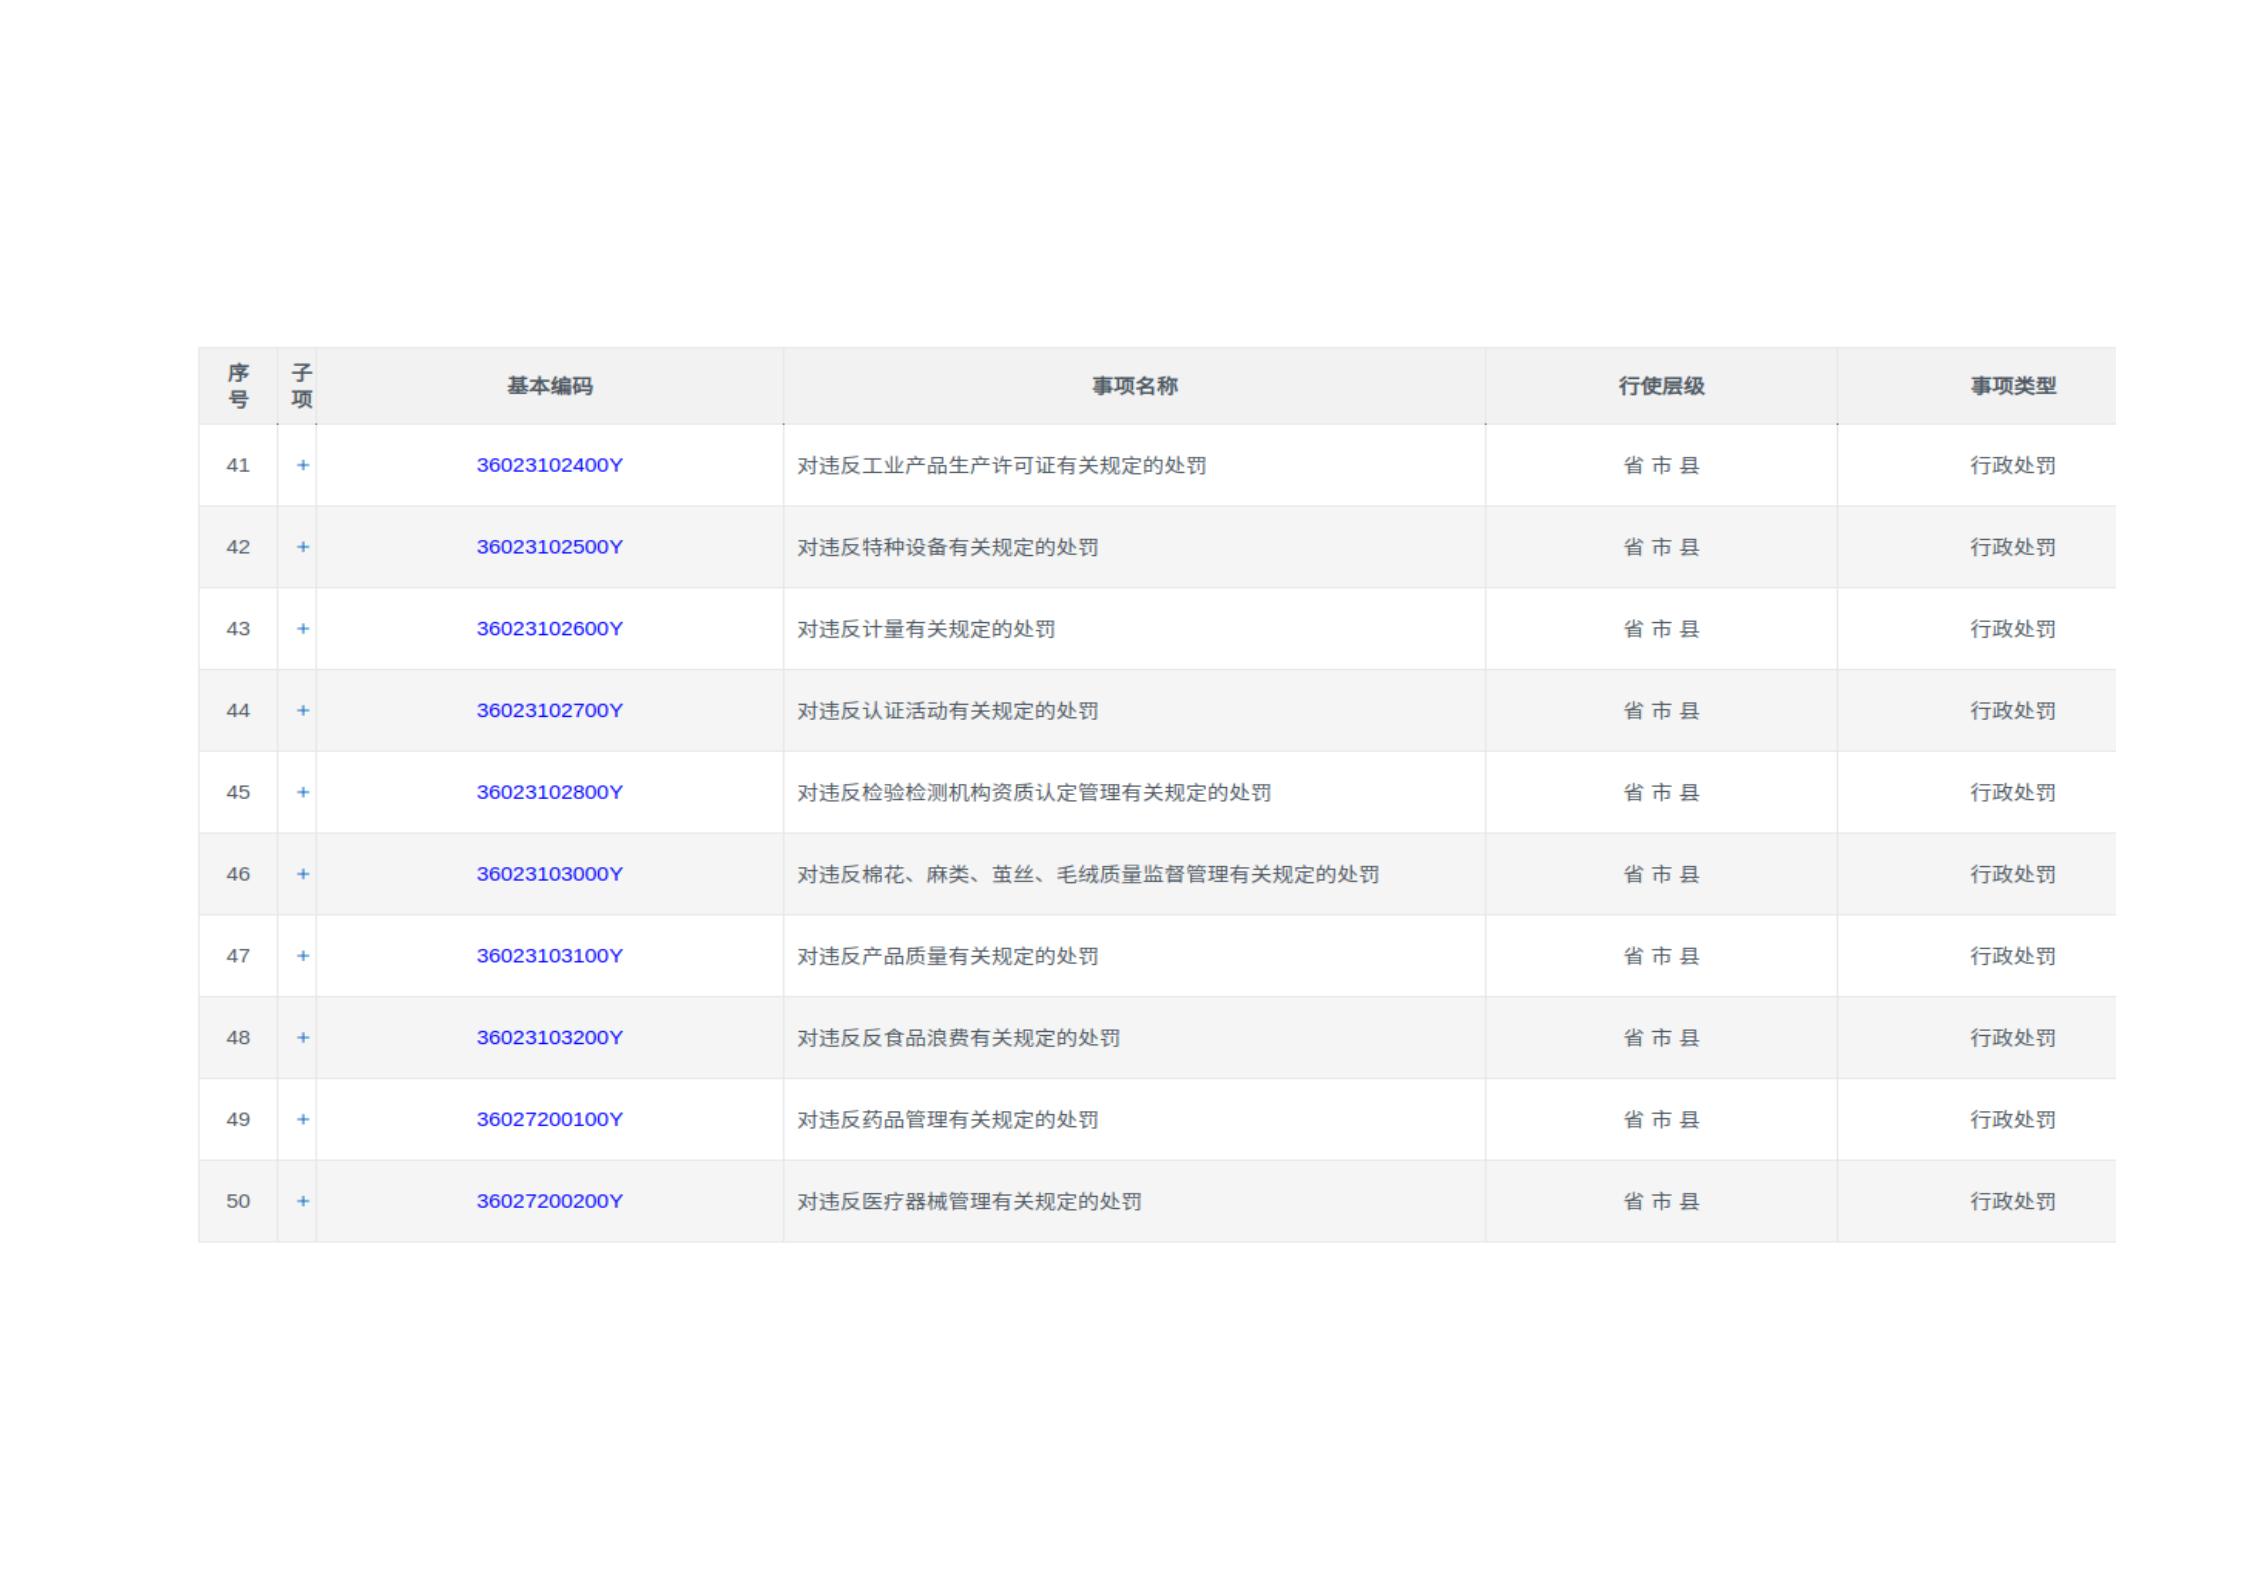Click the plus icon in row 47
Image resolution: width=2245 pixels, height=1587 pixels.
coord(302,956)
